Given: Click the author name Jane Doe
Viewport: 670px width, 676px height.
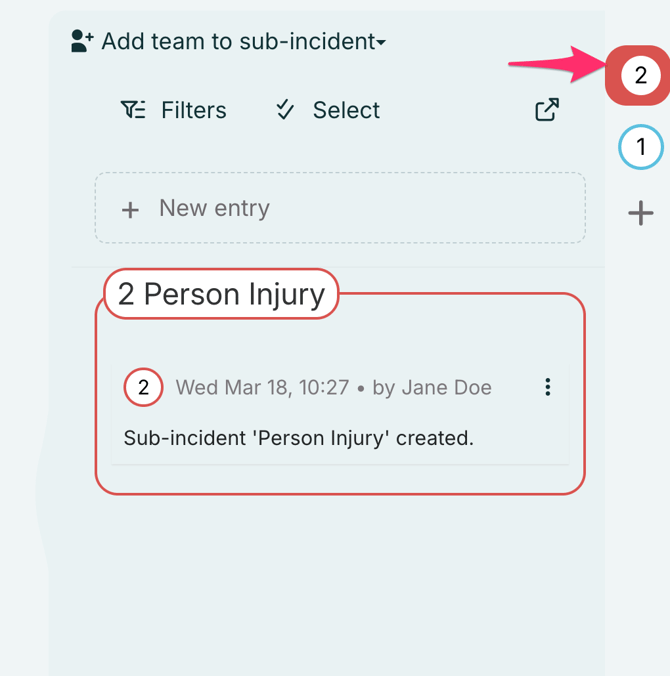Looking at the screenshot, I should (x=446, y=387).
